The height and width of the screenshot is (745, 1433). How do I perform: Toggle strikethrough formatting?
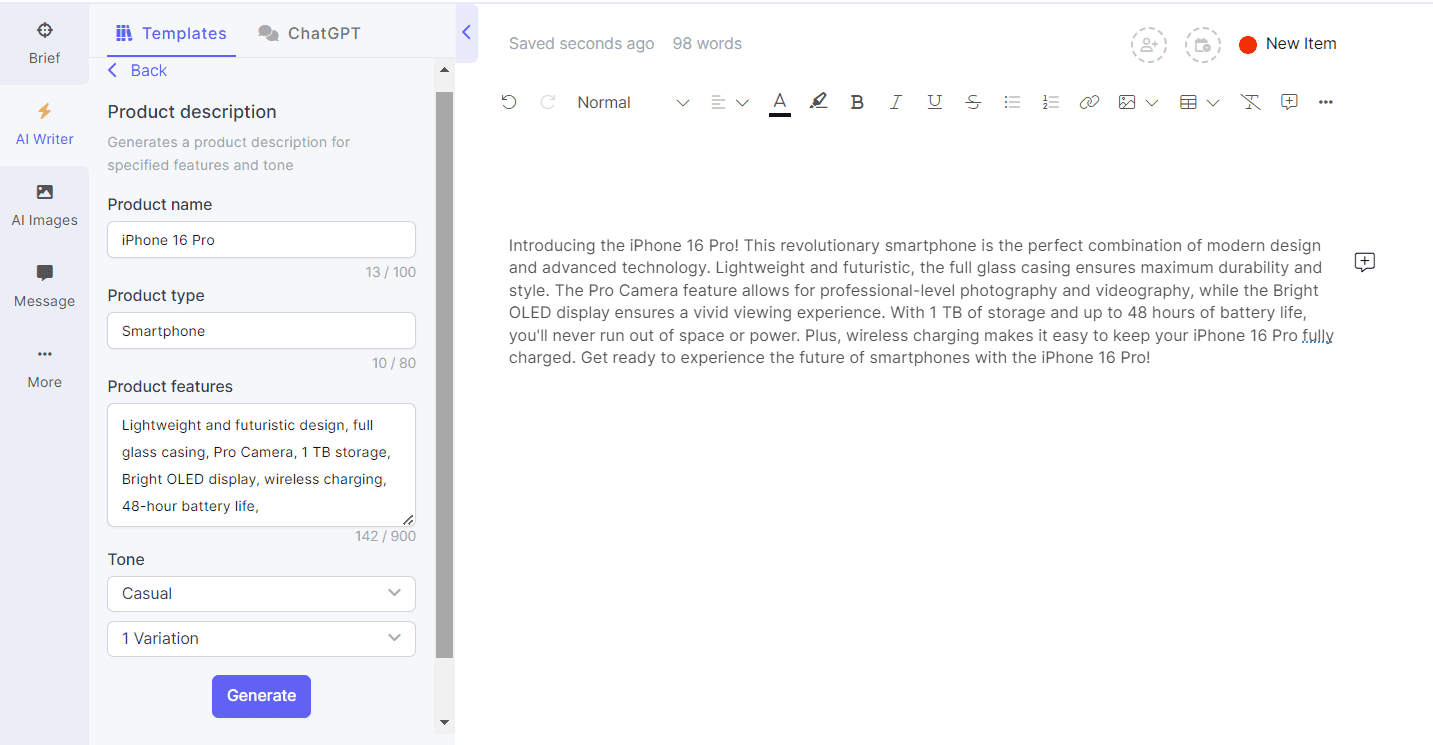click(x=973, y=102)
